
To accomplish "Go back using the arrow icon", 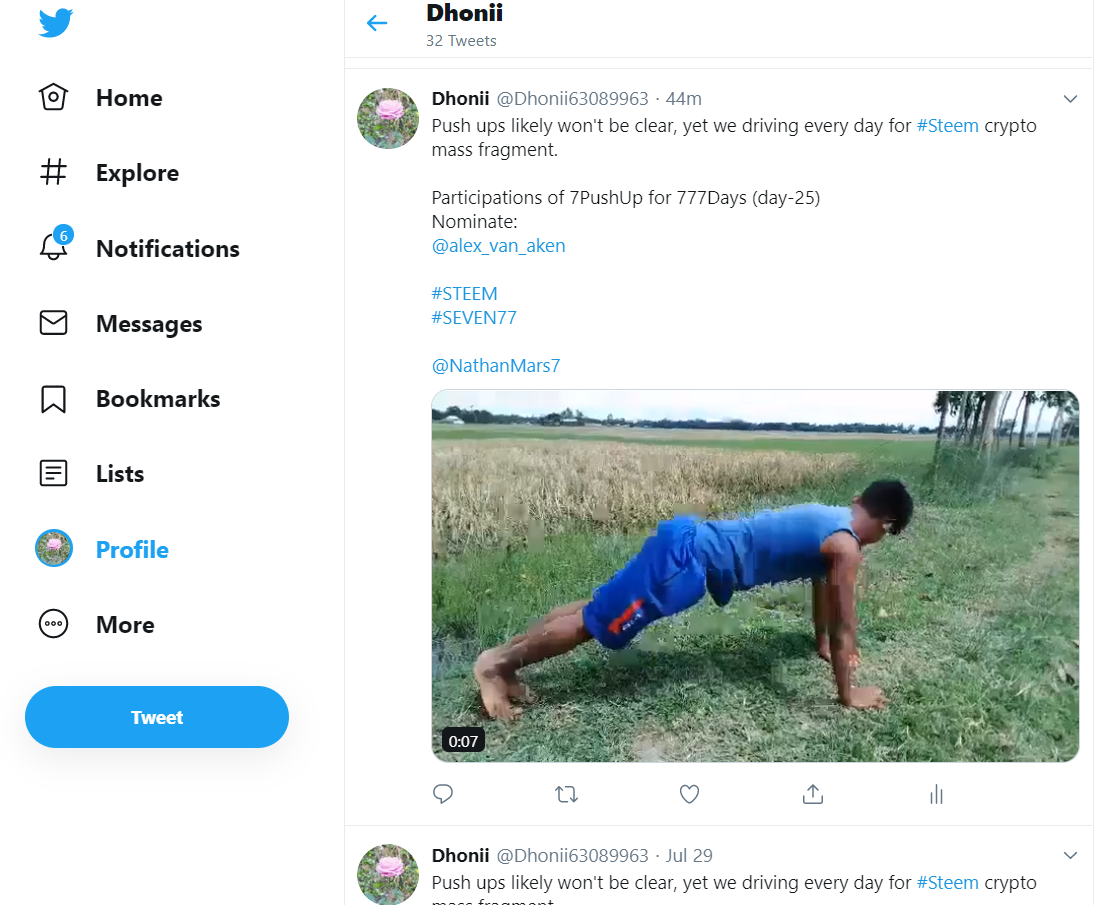I will click(x=377, y=23).
